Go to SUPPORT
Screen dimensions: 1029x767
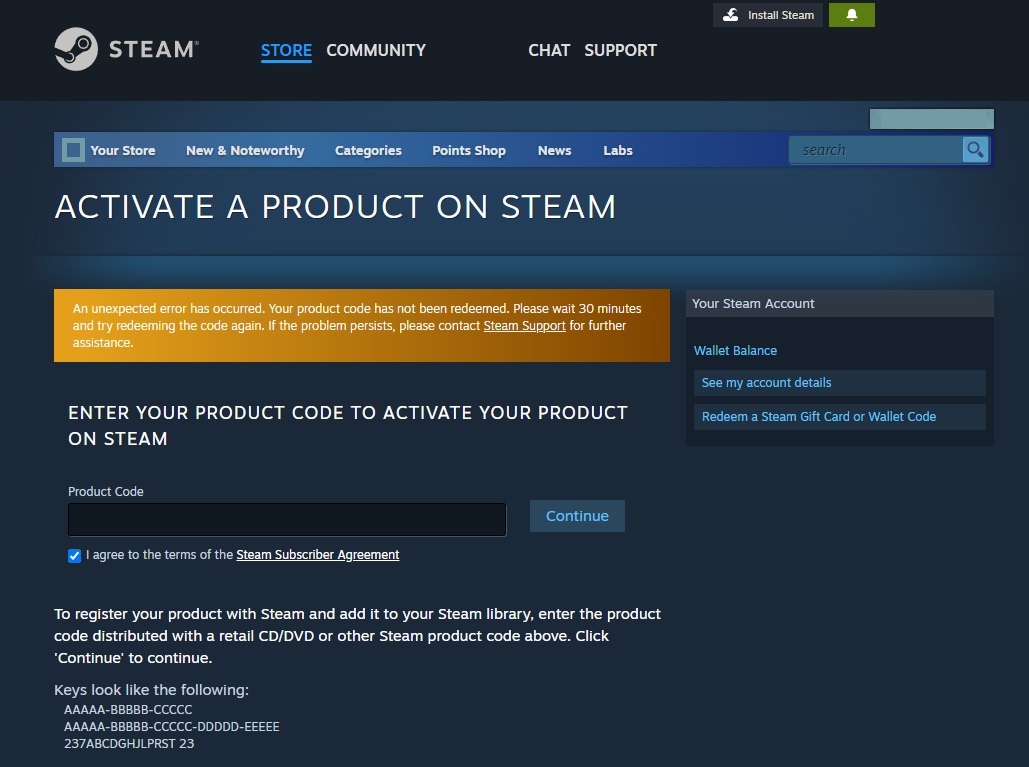coord(620,50)
